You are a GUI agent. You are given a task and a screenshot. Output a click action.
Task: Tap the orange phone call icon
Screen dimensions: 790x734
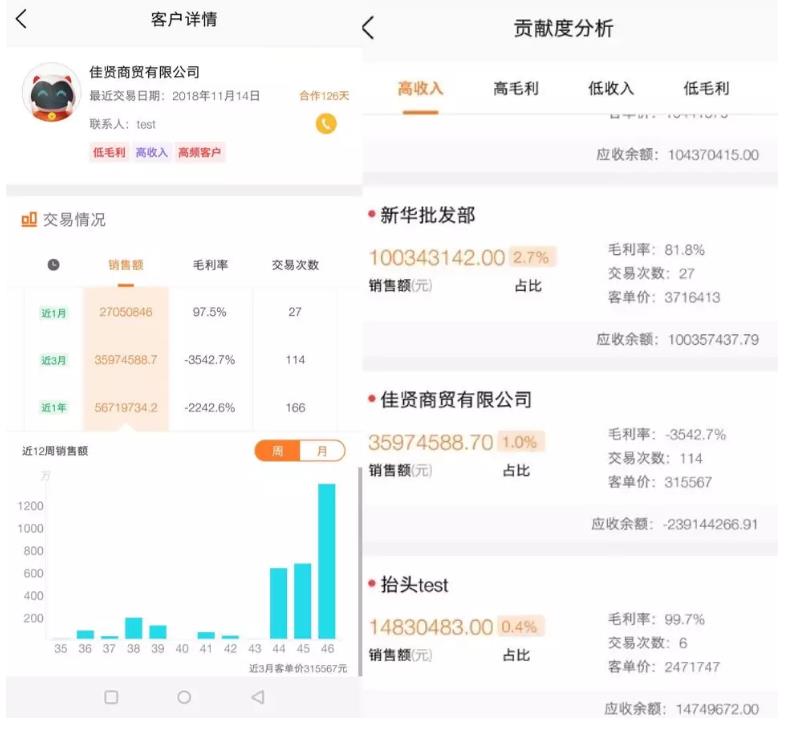pyautogui.click(x=326, y=123)
